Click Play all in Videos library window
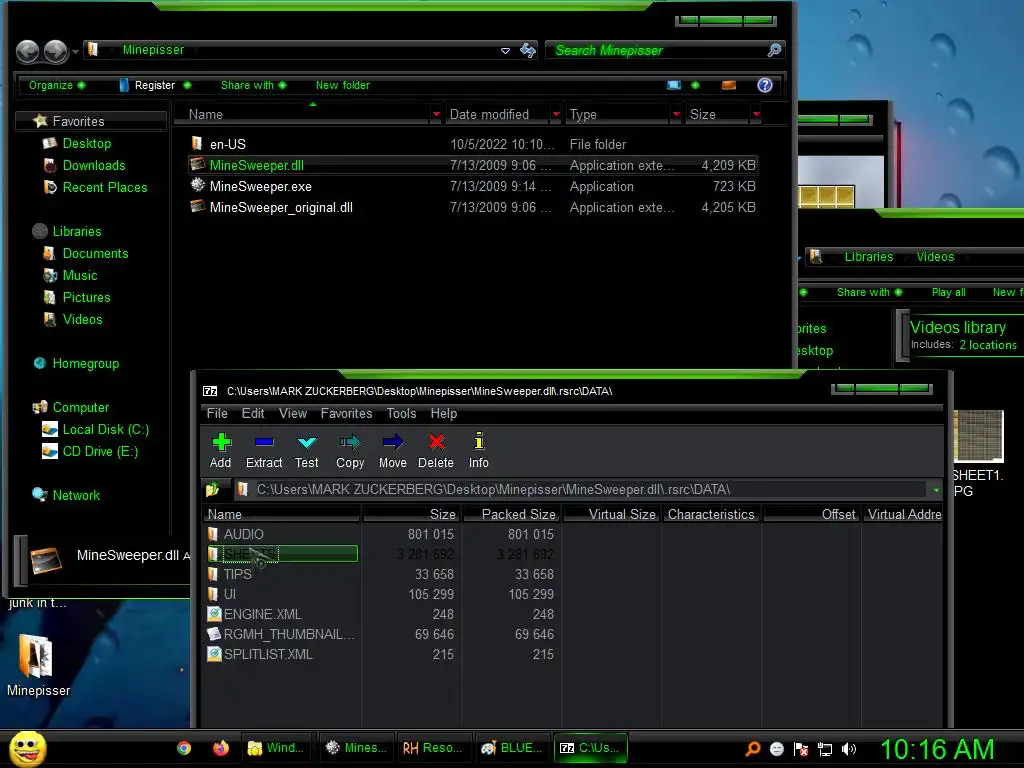1024x768 pixels. point(948,292)
